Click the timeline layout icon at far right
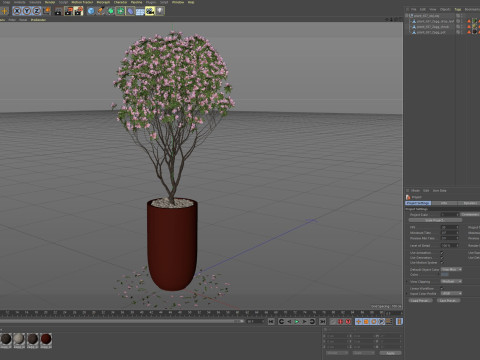Viewport: 480px width, 360px height. tap(399, 322)
